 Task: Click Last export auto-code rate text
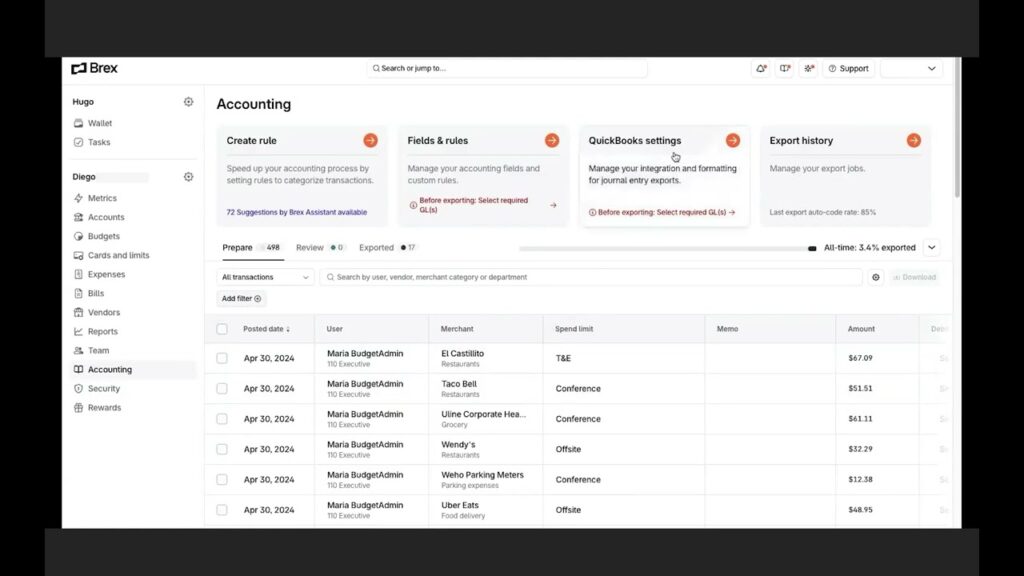tap(822, 212)
